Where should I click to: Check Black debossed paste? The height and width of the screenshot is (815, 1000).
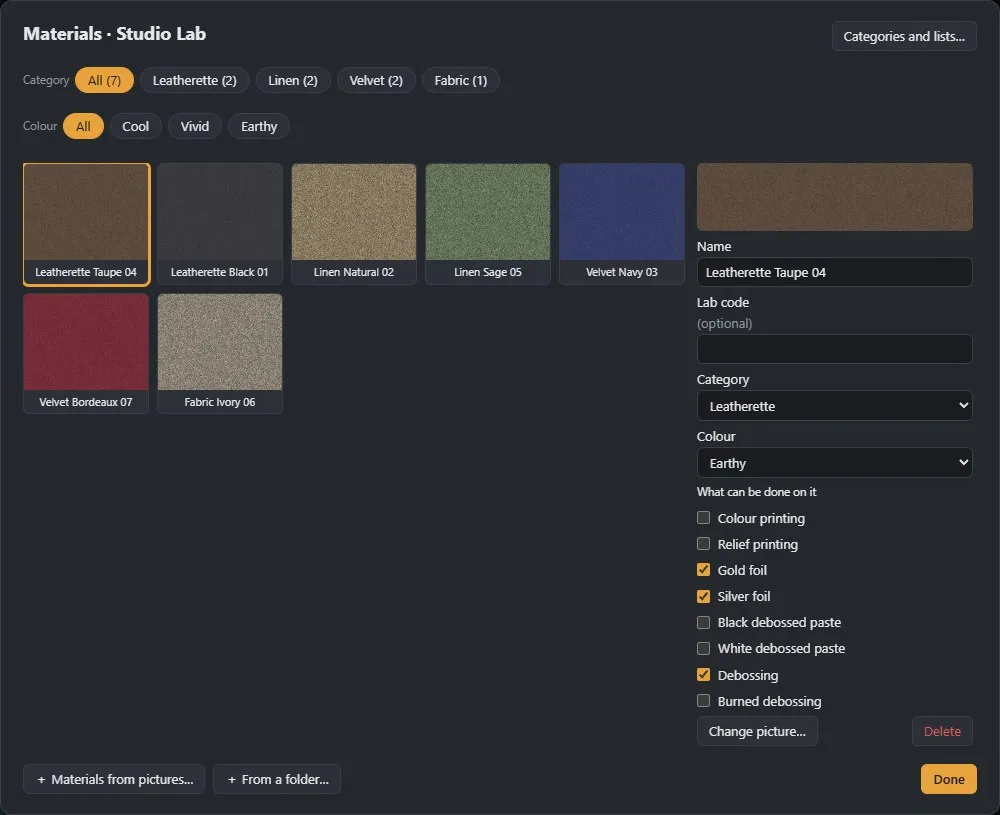(x=703, y=622)
